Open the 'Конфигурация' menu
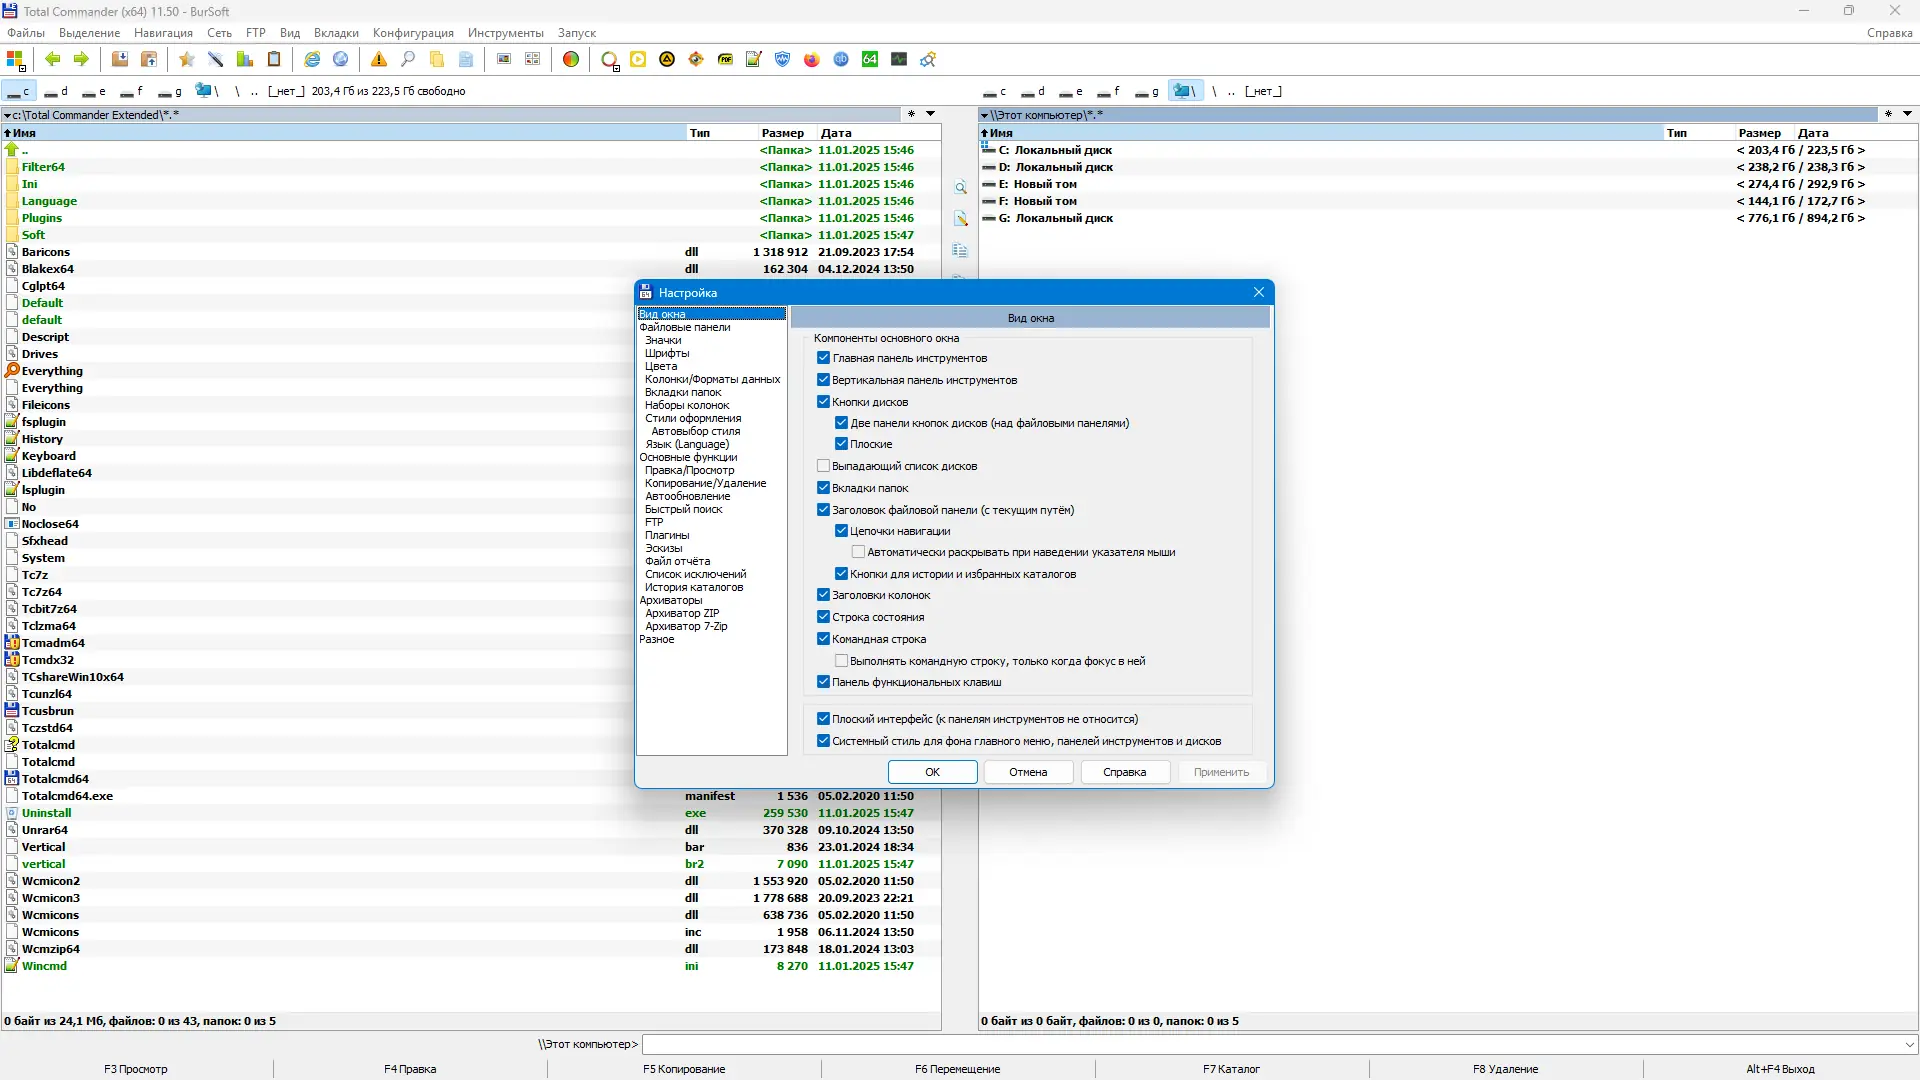 tap(413, 33)
